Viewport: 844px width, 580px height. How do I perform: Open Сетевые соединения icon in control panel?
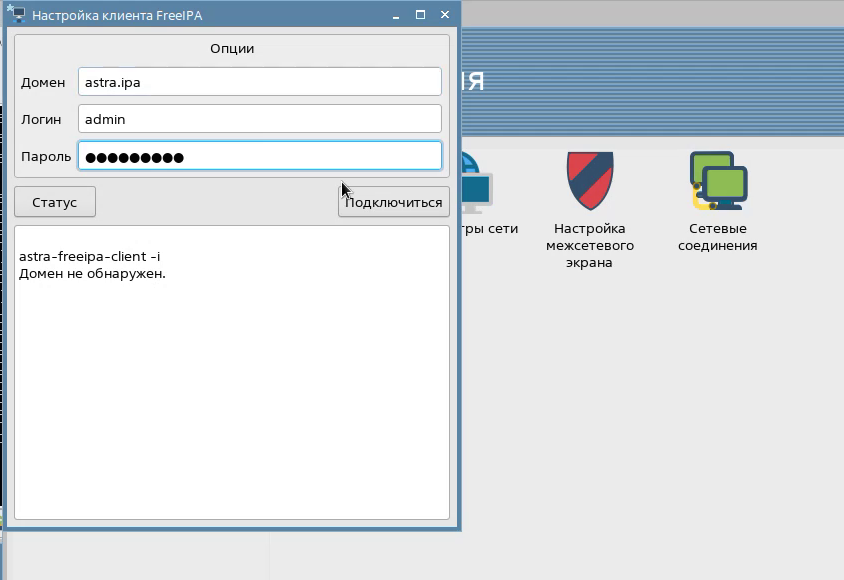coord(718,180)
